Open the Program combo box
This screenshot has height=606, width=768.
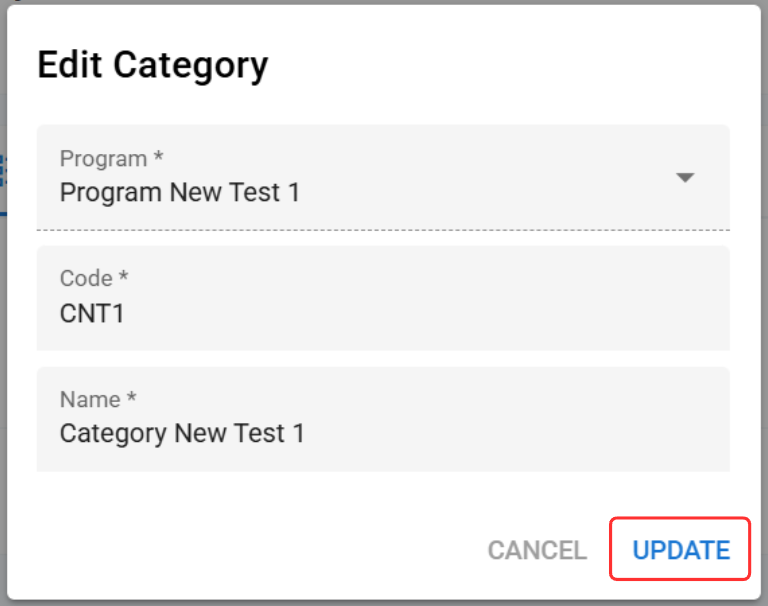click(x=383, y=177)
